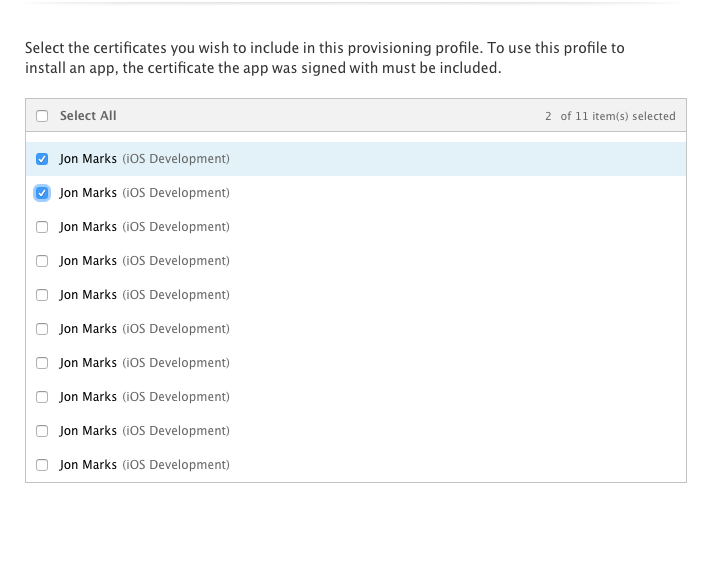Check the sixth Jon Marks certificate checkbox
Screen dimensions: 717x583
(42, 329)
